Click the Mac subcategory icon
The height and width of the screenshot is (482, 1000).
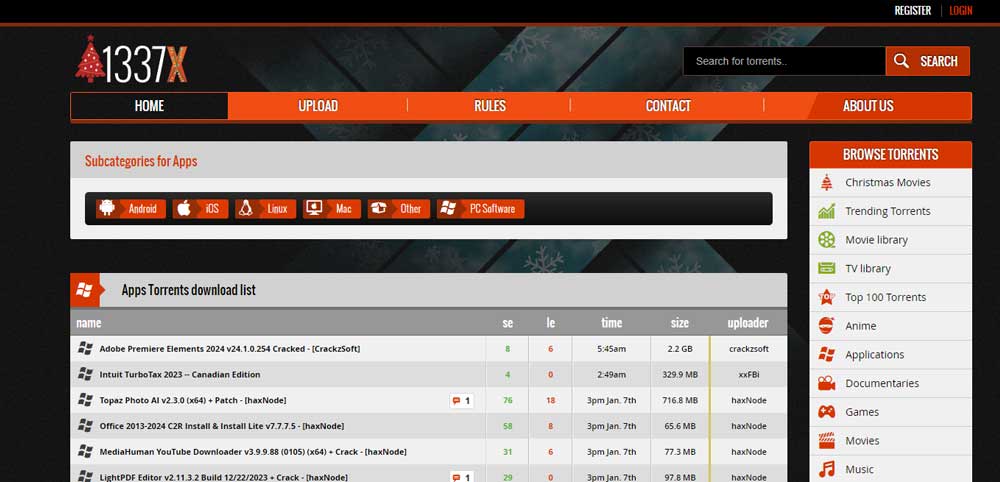pos(314,209)
